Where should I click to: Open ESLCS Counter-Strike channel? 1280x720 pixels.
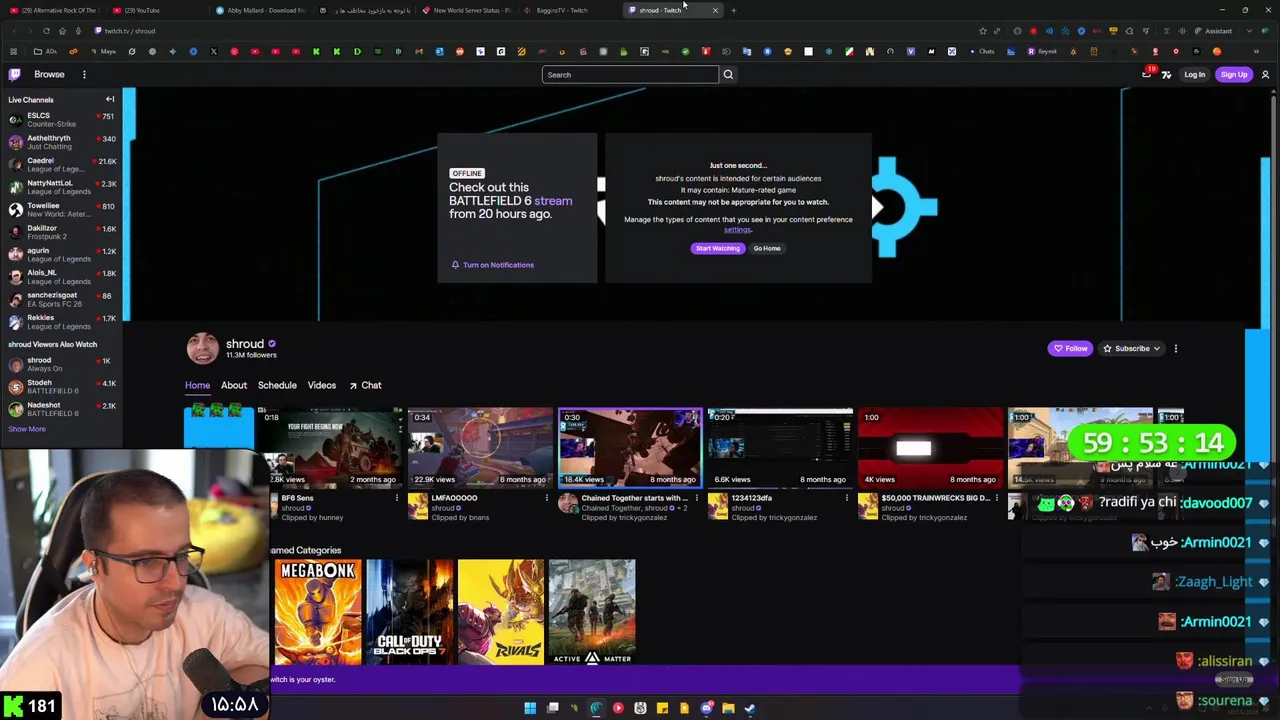61,119
